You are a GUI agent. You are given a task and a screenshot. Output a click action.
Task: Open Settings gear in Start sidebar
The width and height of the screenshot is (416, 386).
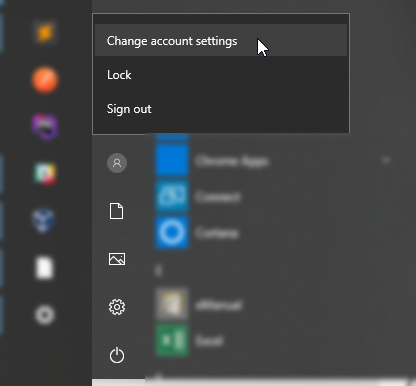click(117, 307)
